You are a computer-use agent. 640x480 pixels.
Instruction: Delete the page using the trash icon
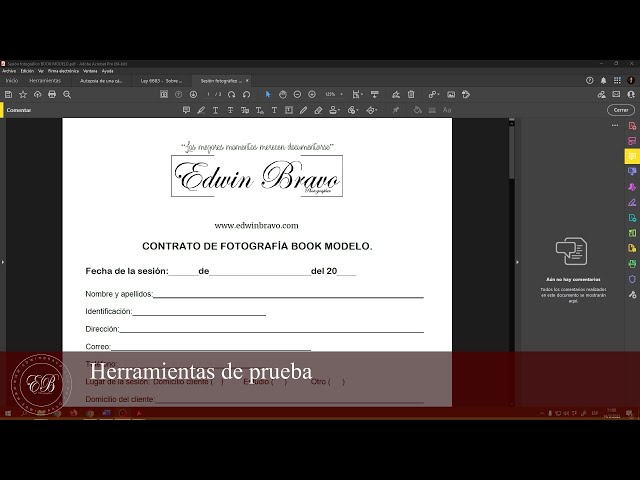coord(411,95)
